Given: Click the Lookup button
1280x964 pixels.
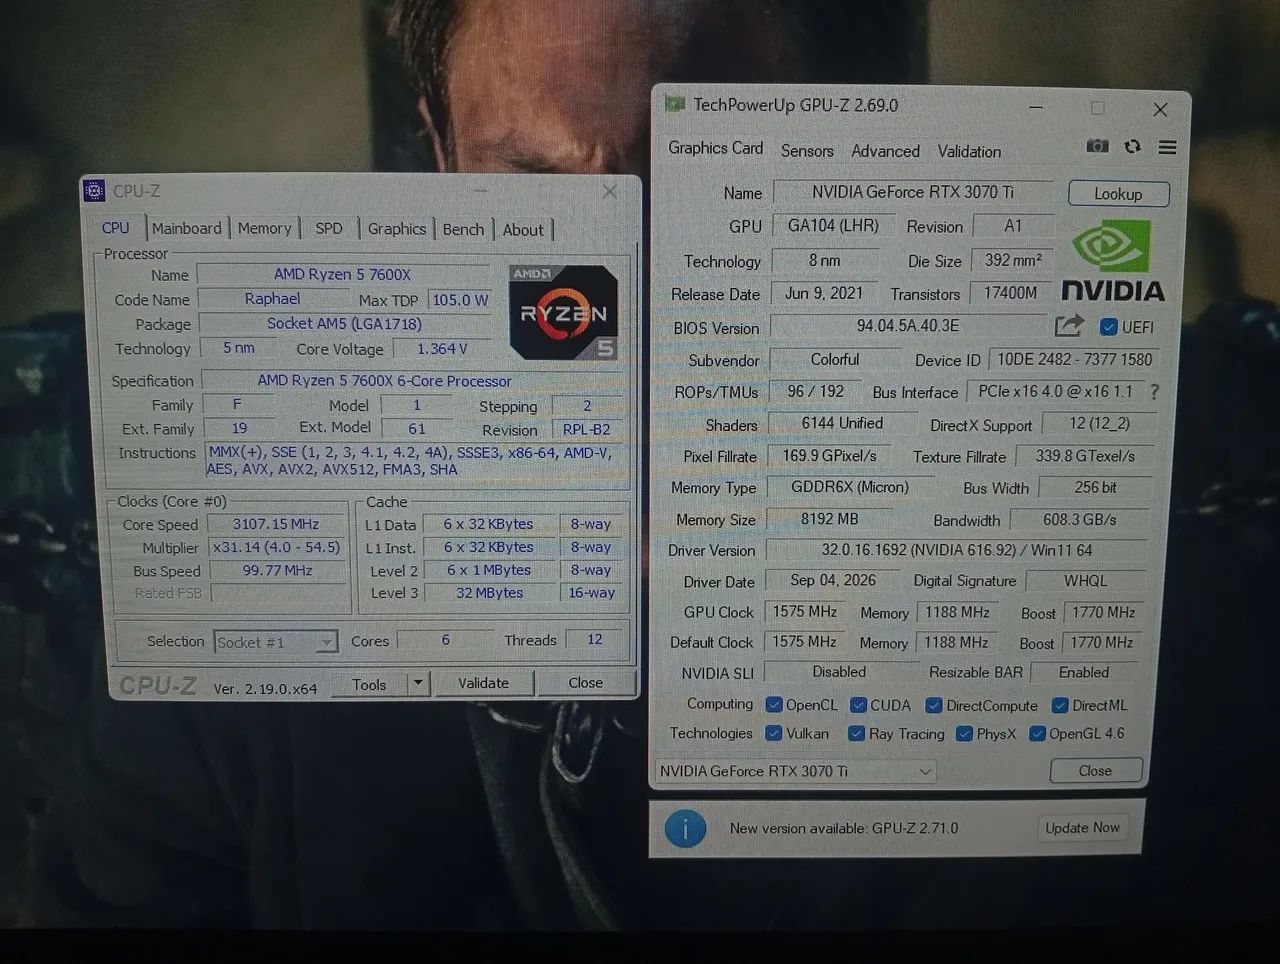Looking at the screenshot, I should pyautogui.click(x=1118, y=194).
